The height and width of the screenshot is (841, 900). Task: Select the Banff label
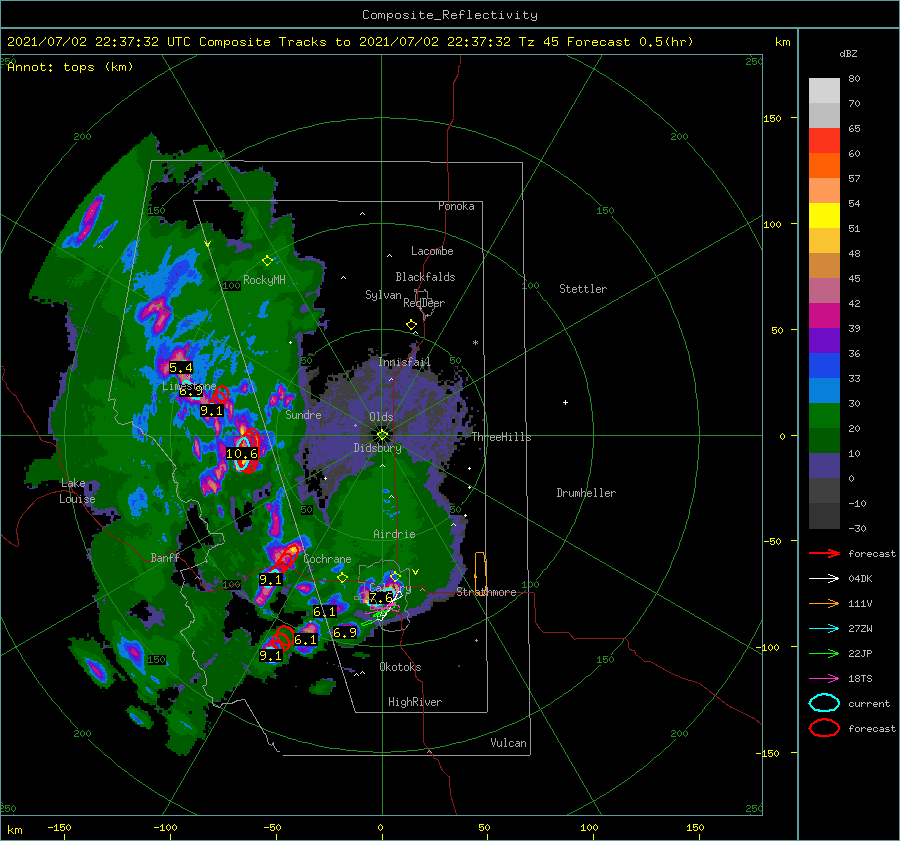pos(165,557)
